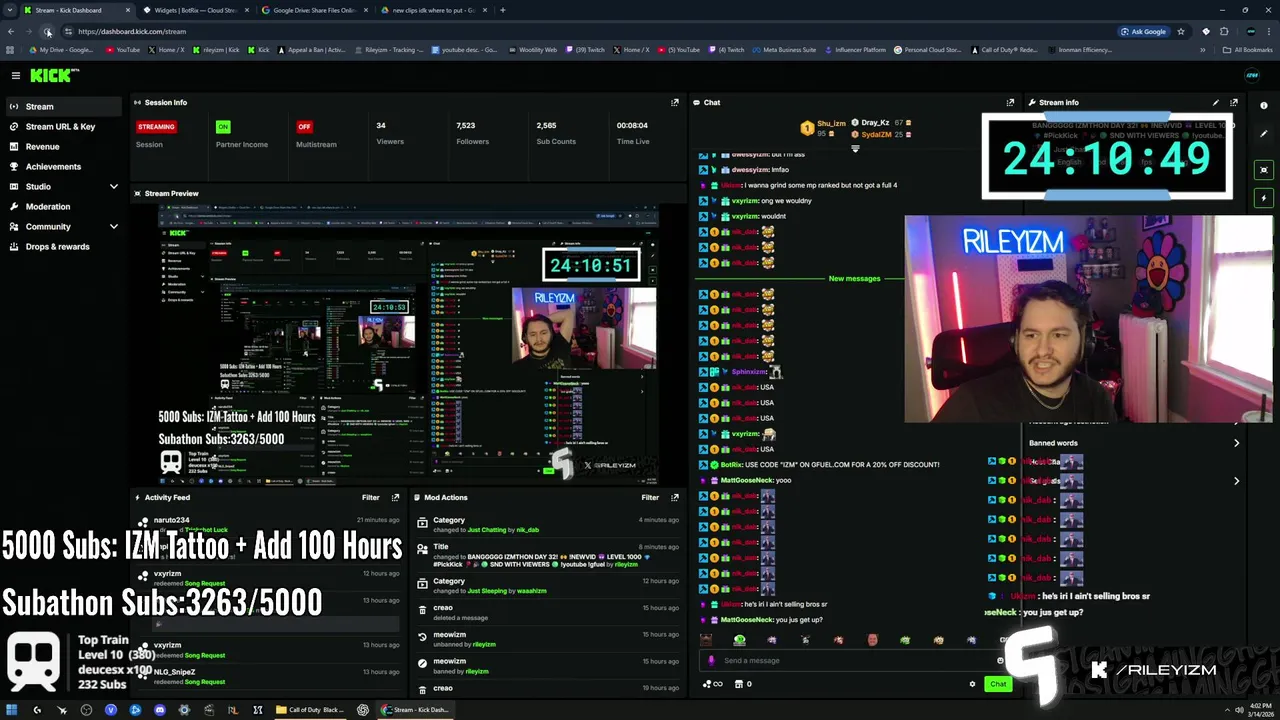The image size is (1280, 720).
Task: Open the account avatar in Kick header
Action: [1252, 75]
